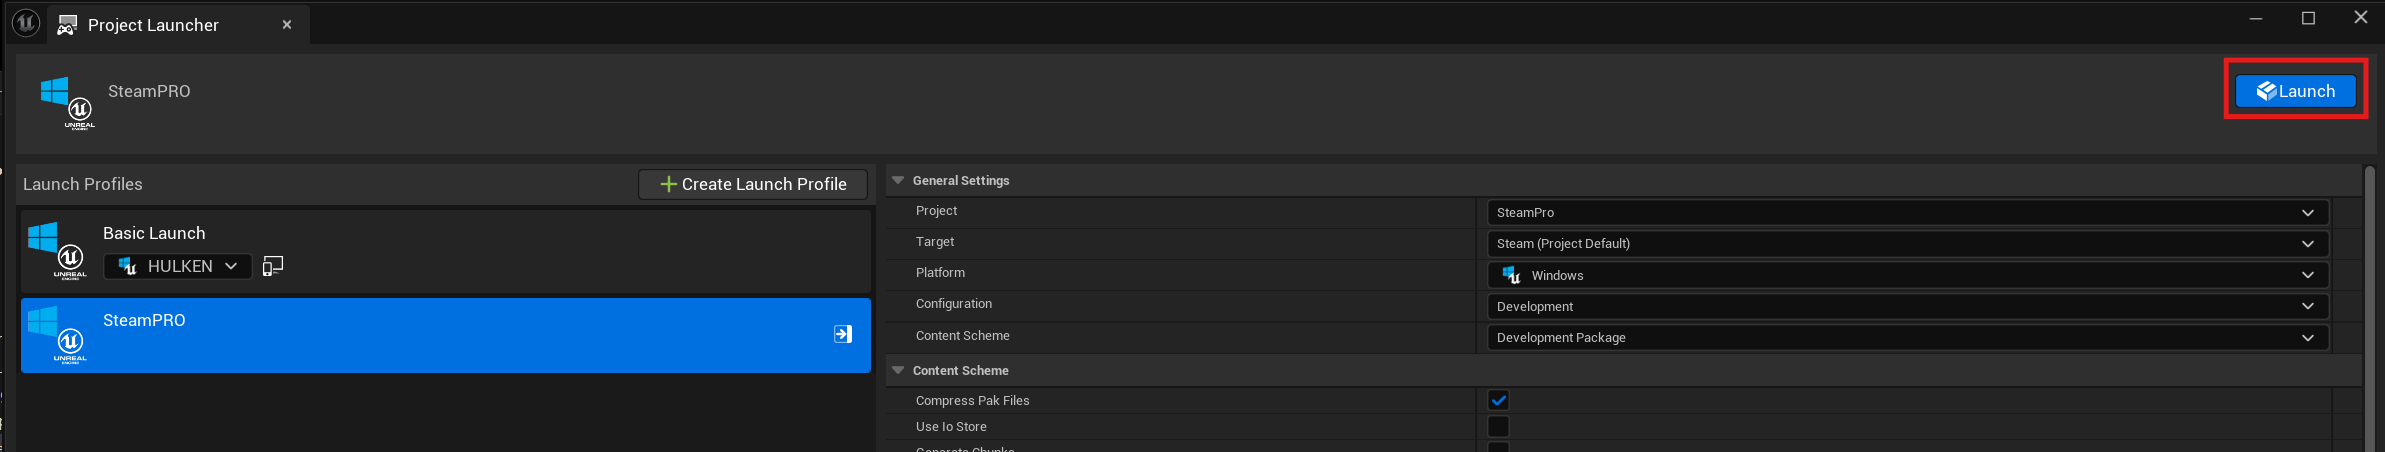Click the Compress Pak Files label
This screenshot has width=2385, height=452.
click(x=972, y=400)
